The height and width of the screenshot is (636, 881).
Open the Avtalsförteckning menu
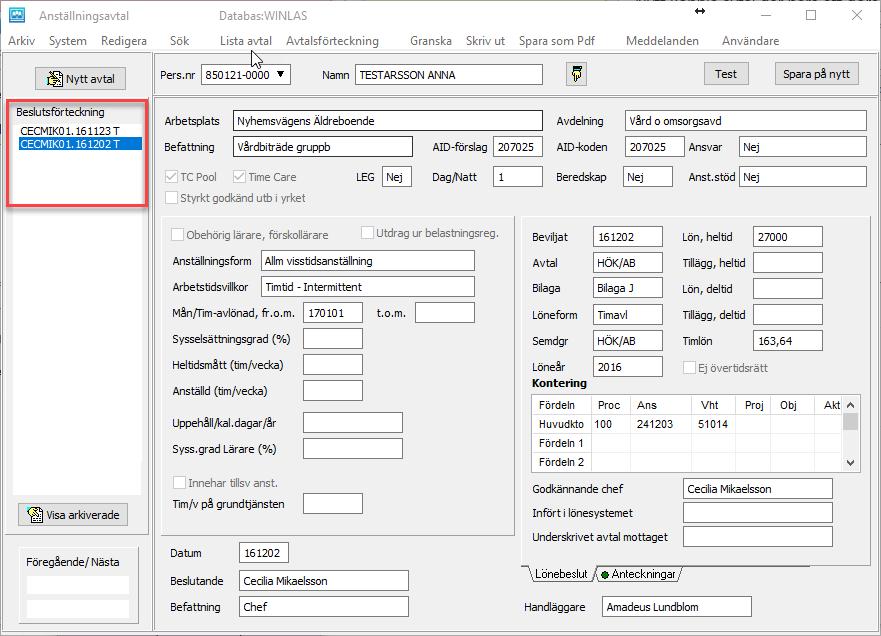click(x=332, y=41)
